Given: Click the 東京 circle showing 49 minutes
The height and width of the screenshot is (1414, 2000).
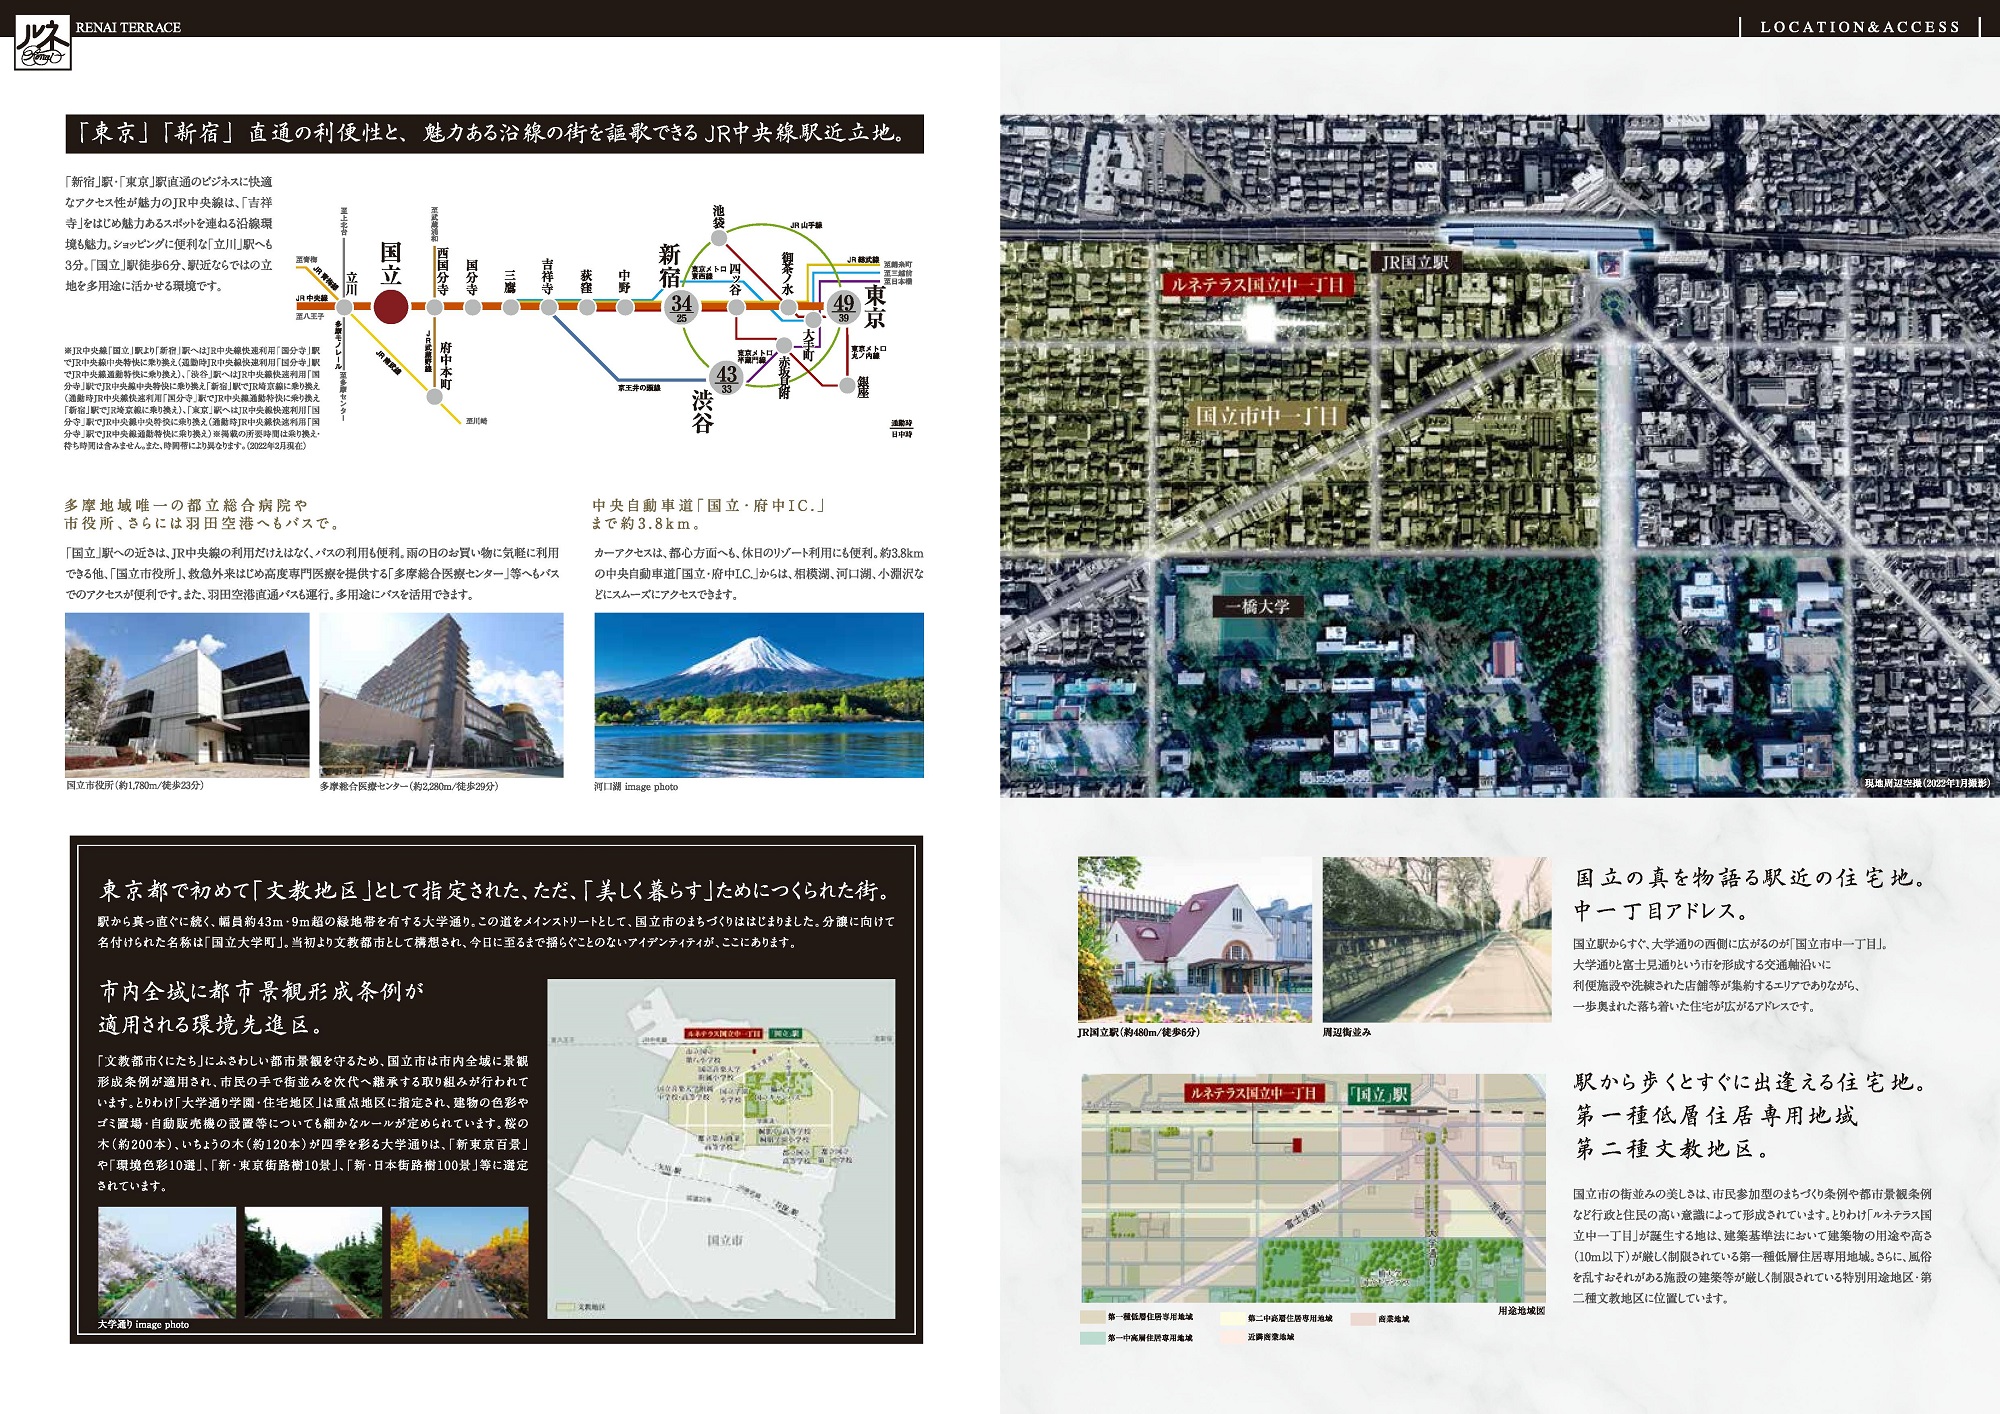Looking at the screenshot, I should point(843,306).
